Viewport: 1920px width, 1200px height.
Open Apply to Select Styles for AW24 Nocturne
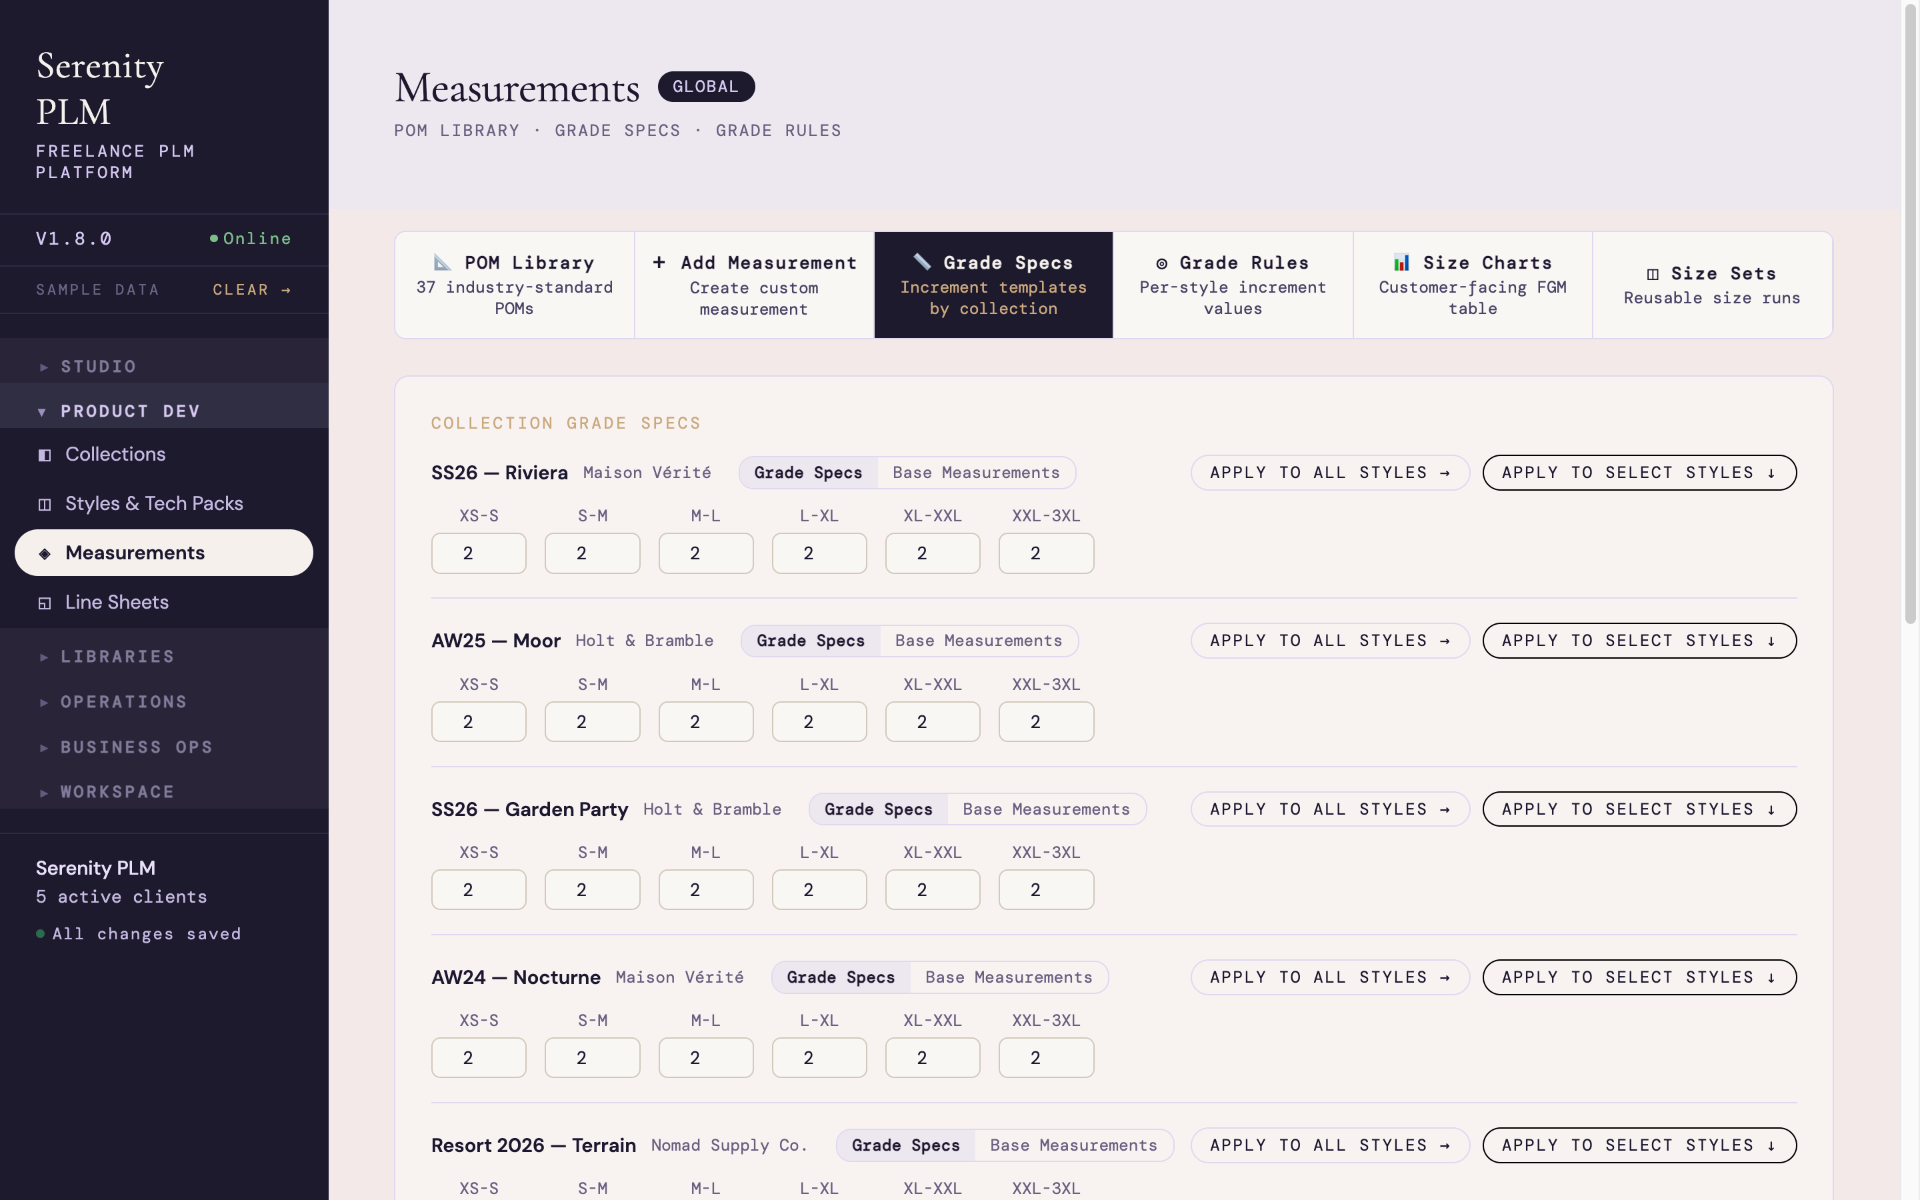click(x=1639, y=977)
